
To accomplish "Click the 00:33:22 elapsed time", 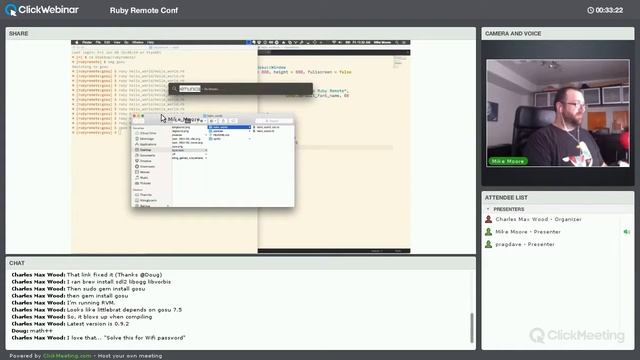I will pos(609,10).
